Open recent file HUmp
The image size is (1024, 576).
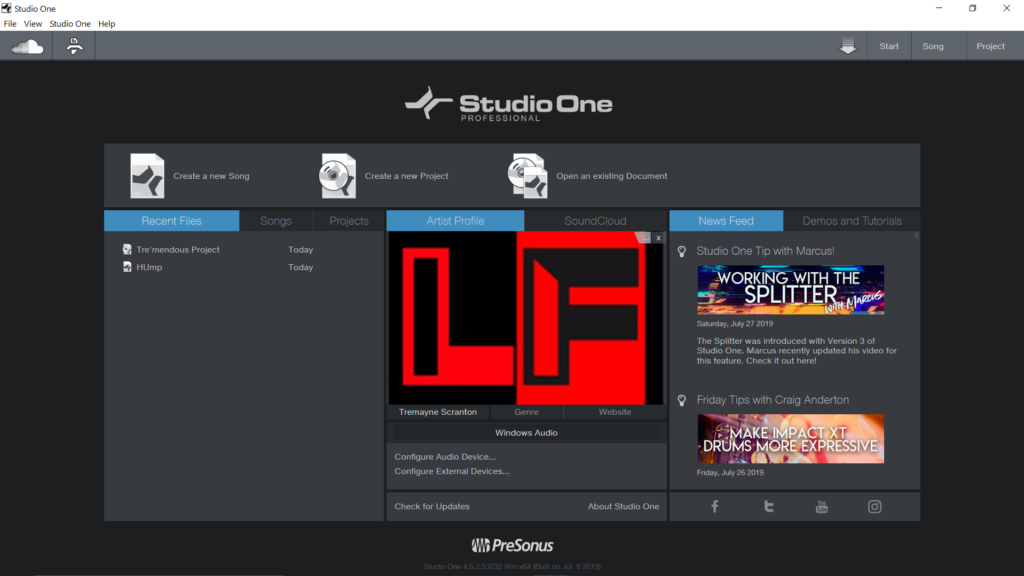tap(244, 267)
